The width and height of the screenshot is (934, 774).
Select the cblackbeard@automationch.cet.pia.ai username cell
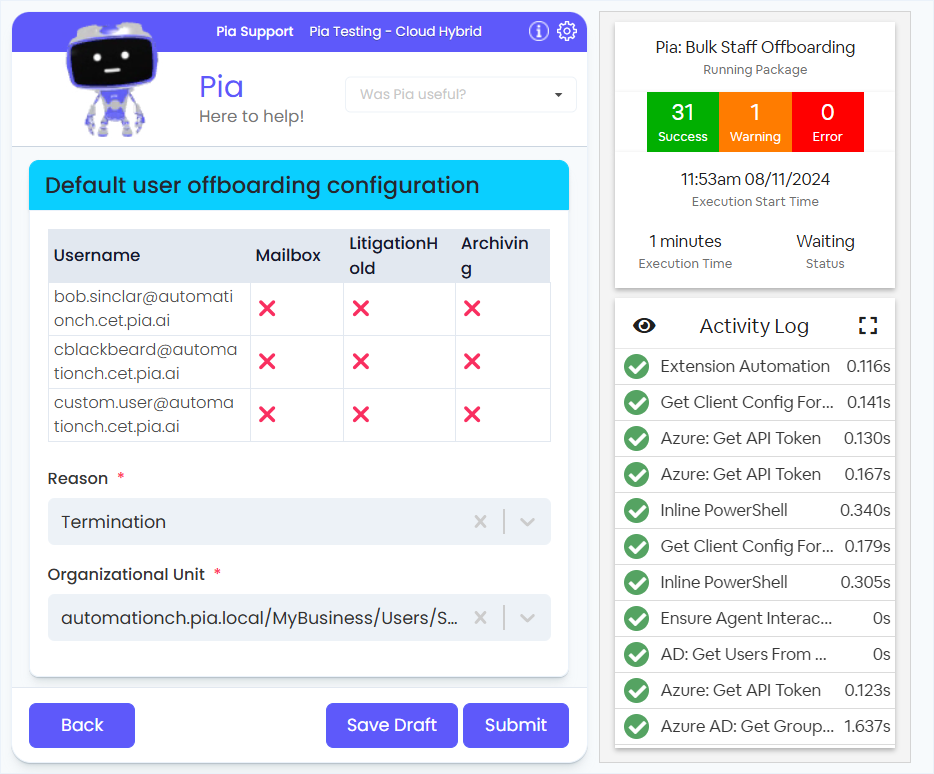click(x=149, y=362)
